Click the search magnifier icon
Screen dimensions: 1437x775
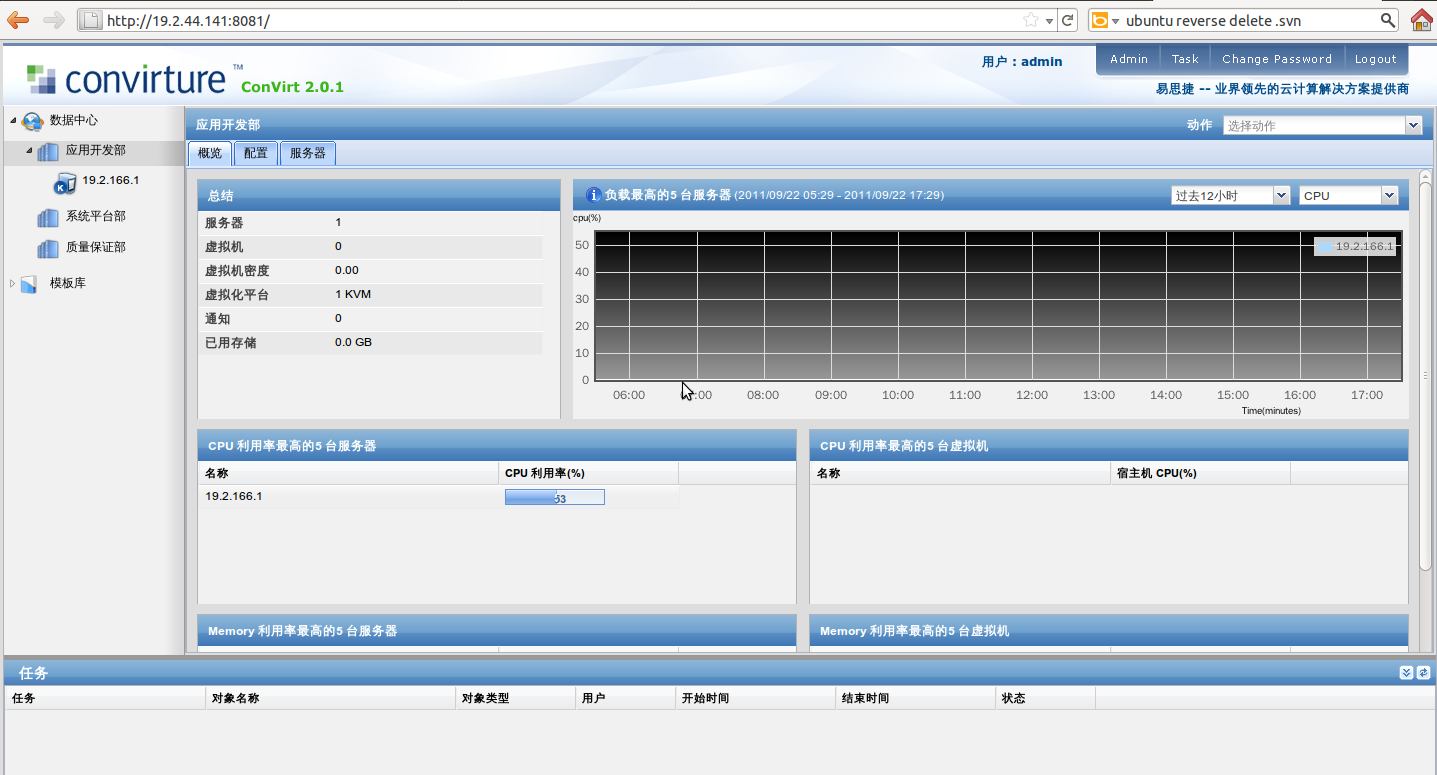tap(1388, 20)
